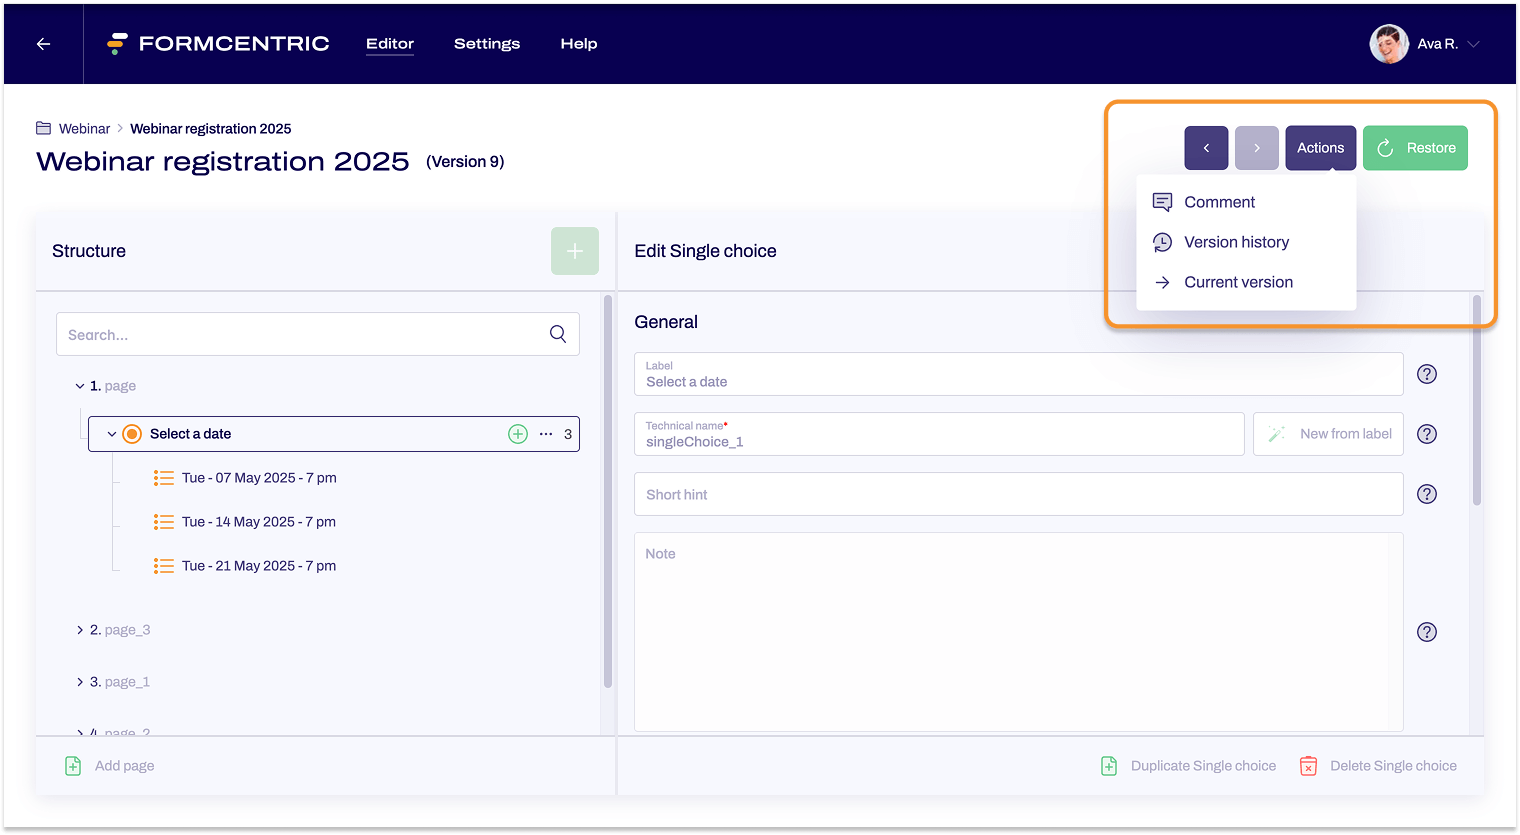This screenshot has height=835, width=1520.
Task: Click the Duplicate Single choice icon
Action: tap(1109, 765)
